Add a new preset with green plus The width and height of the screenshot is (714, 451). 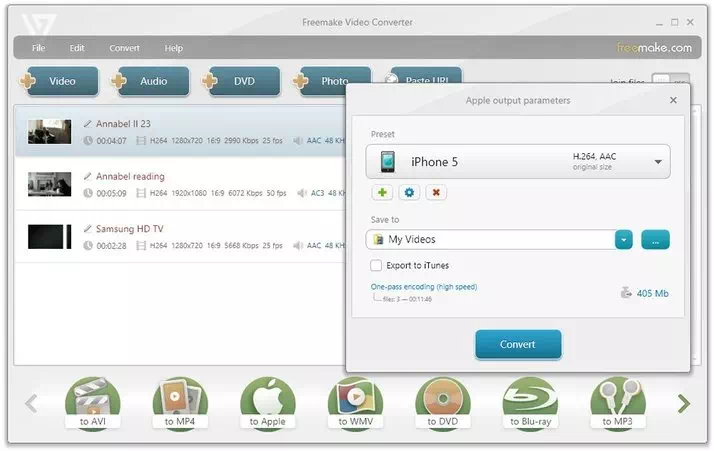click(382, 192)
